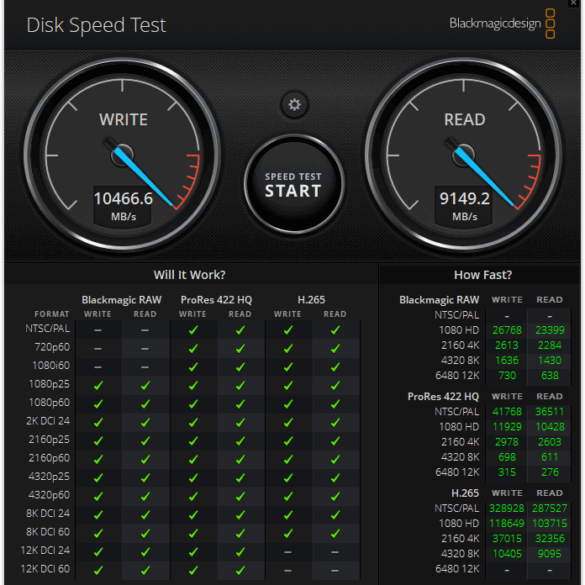Click the Speed Test Start button
Image resolution: width=585 pixels, height=585 pixels.
tap(294, 184)
